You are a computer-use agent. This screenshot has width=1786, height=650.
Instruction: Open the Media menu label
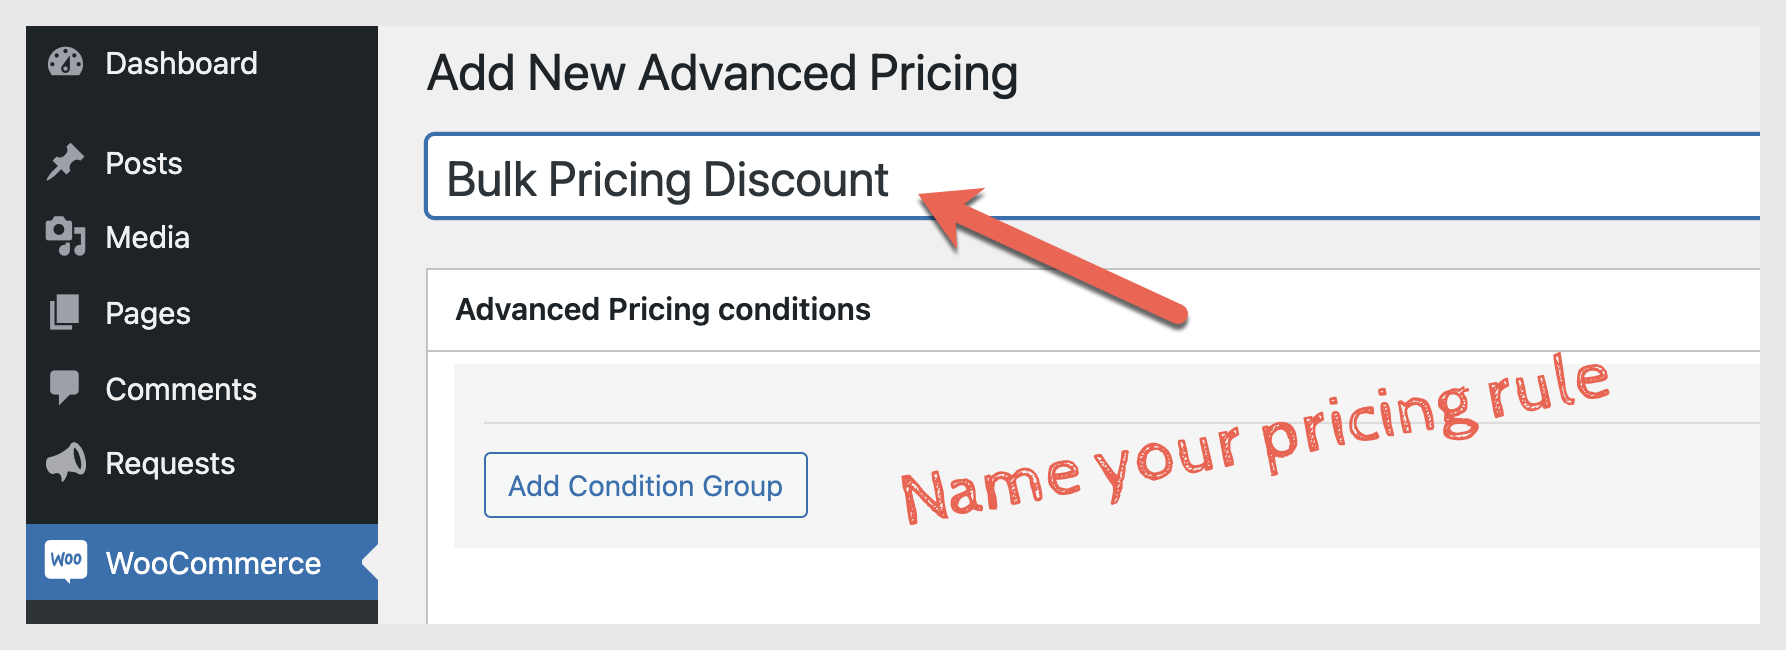point(147,238)
